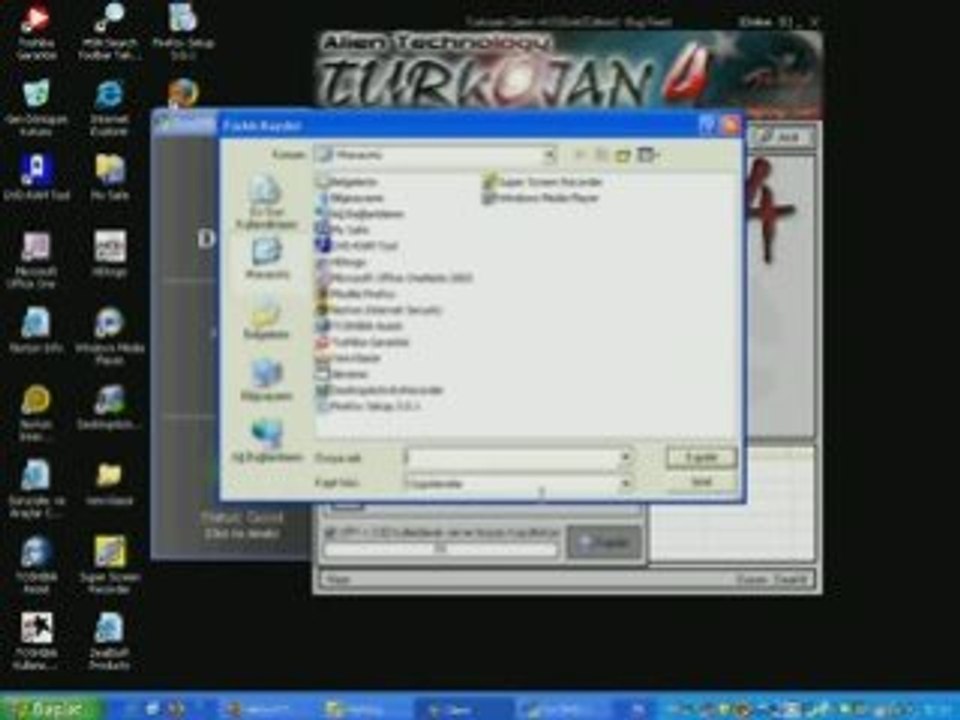Go back in save dialog toolbar
This screenshot has height=720, width=960.
(579, 156)
